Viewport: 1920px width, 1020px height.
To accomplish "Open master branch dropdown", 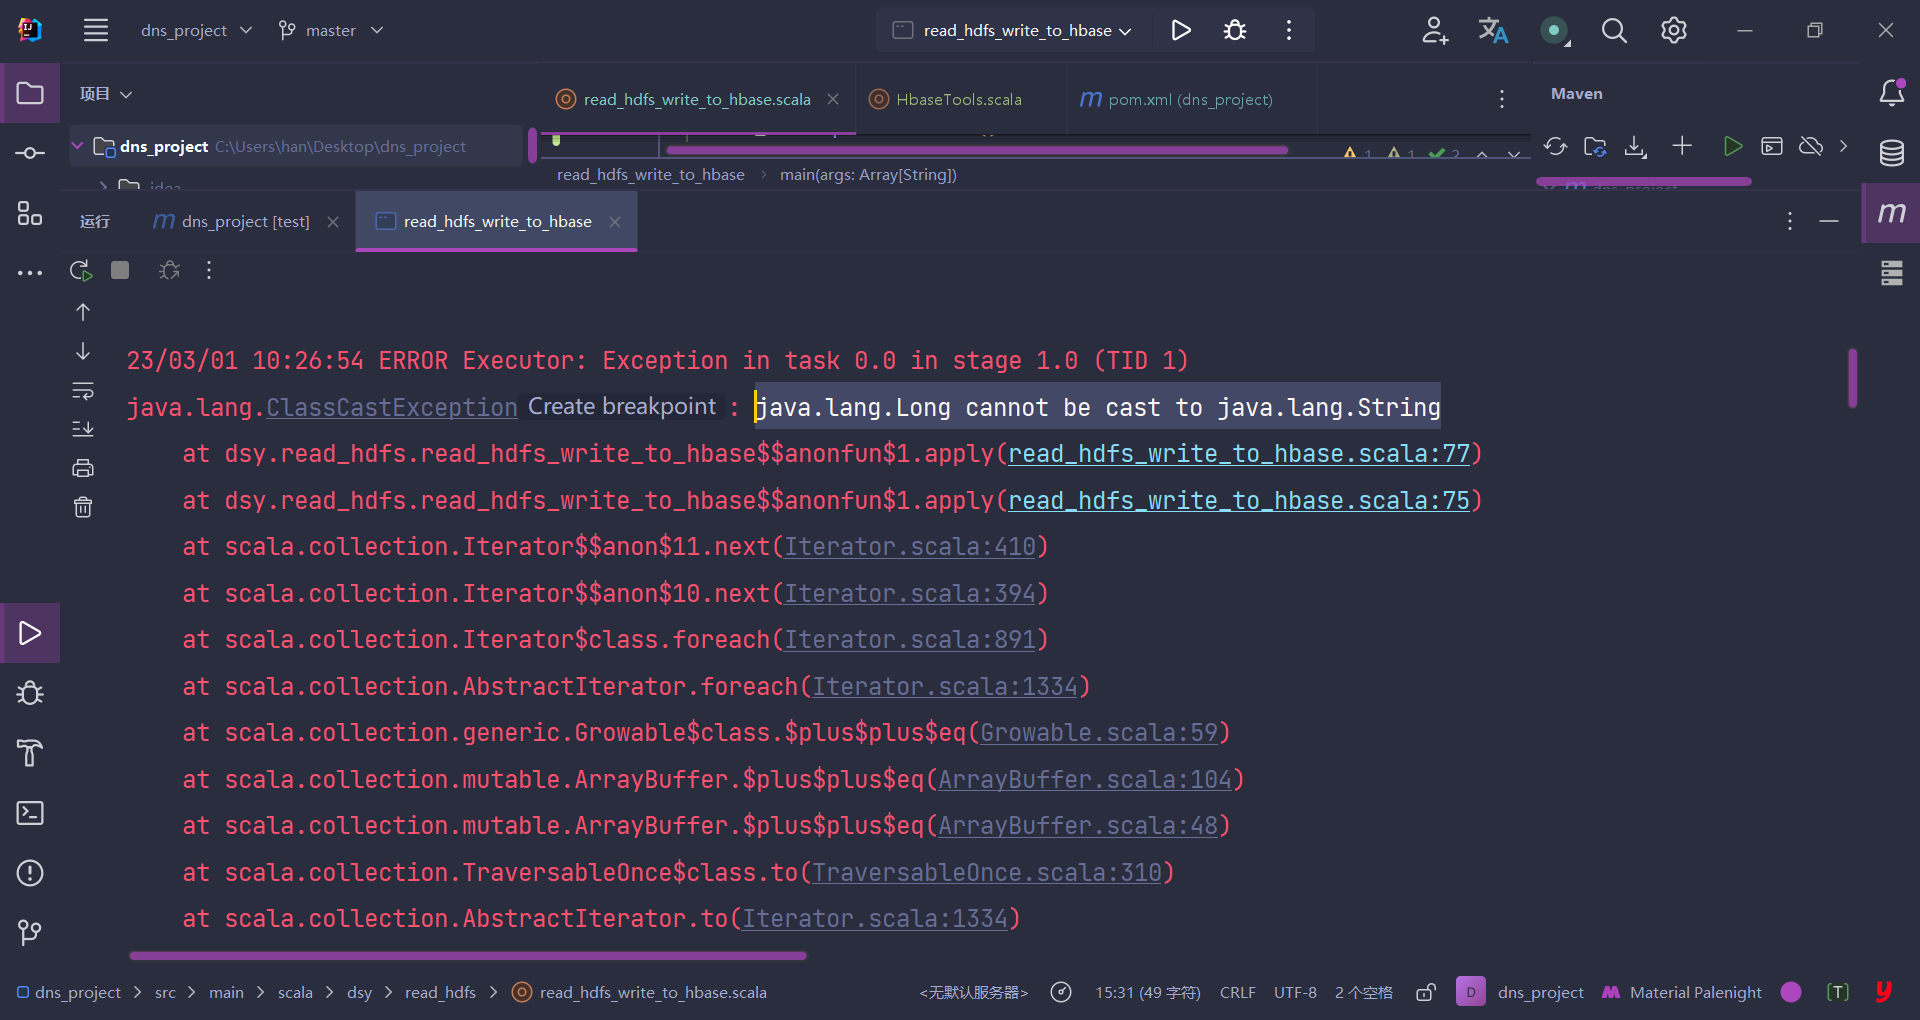I will pyautogui.click(x=330, y=30).
